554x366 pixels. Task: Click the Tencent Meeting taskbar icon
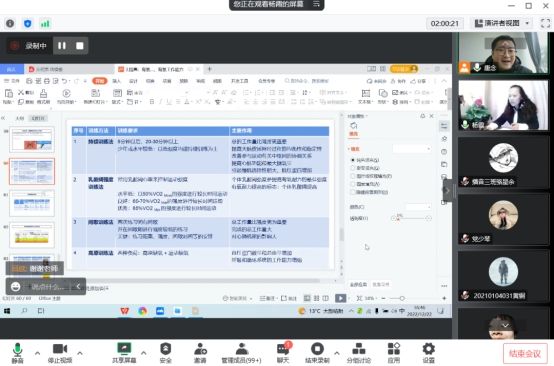pos(160,311)
